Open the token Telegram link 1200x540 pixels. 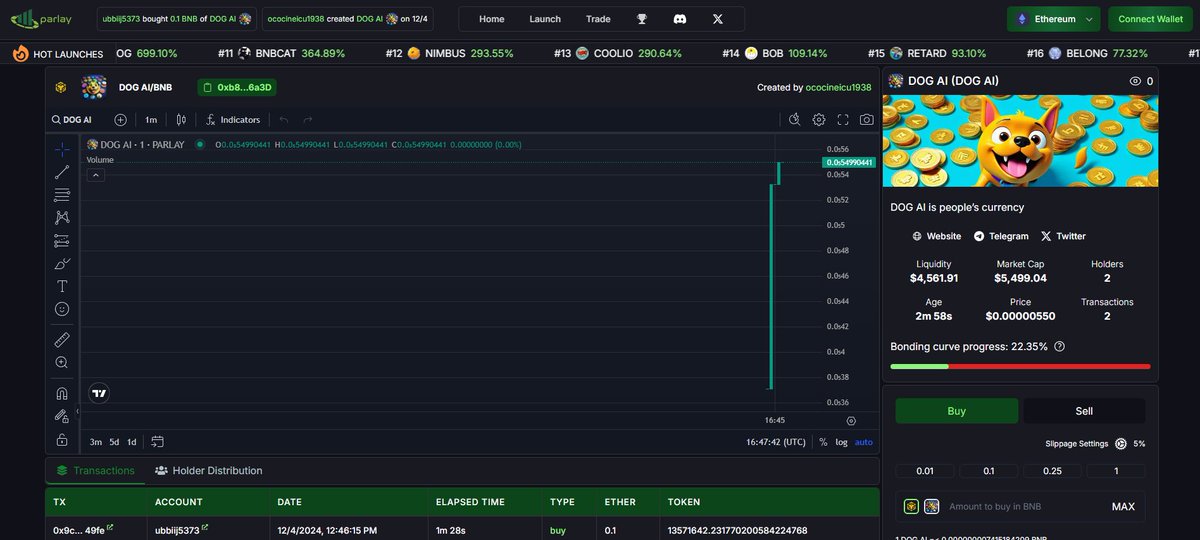[x=1001, y=236]
